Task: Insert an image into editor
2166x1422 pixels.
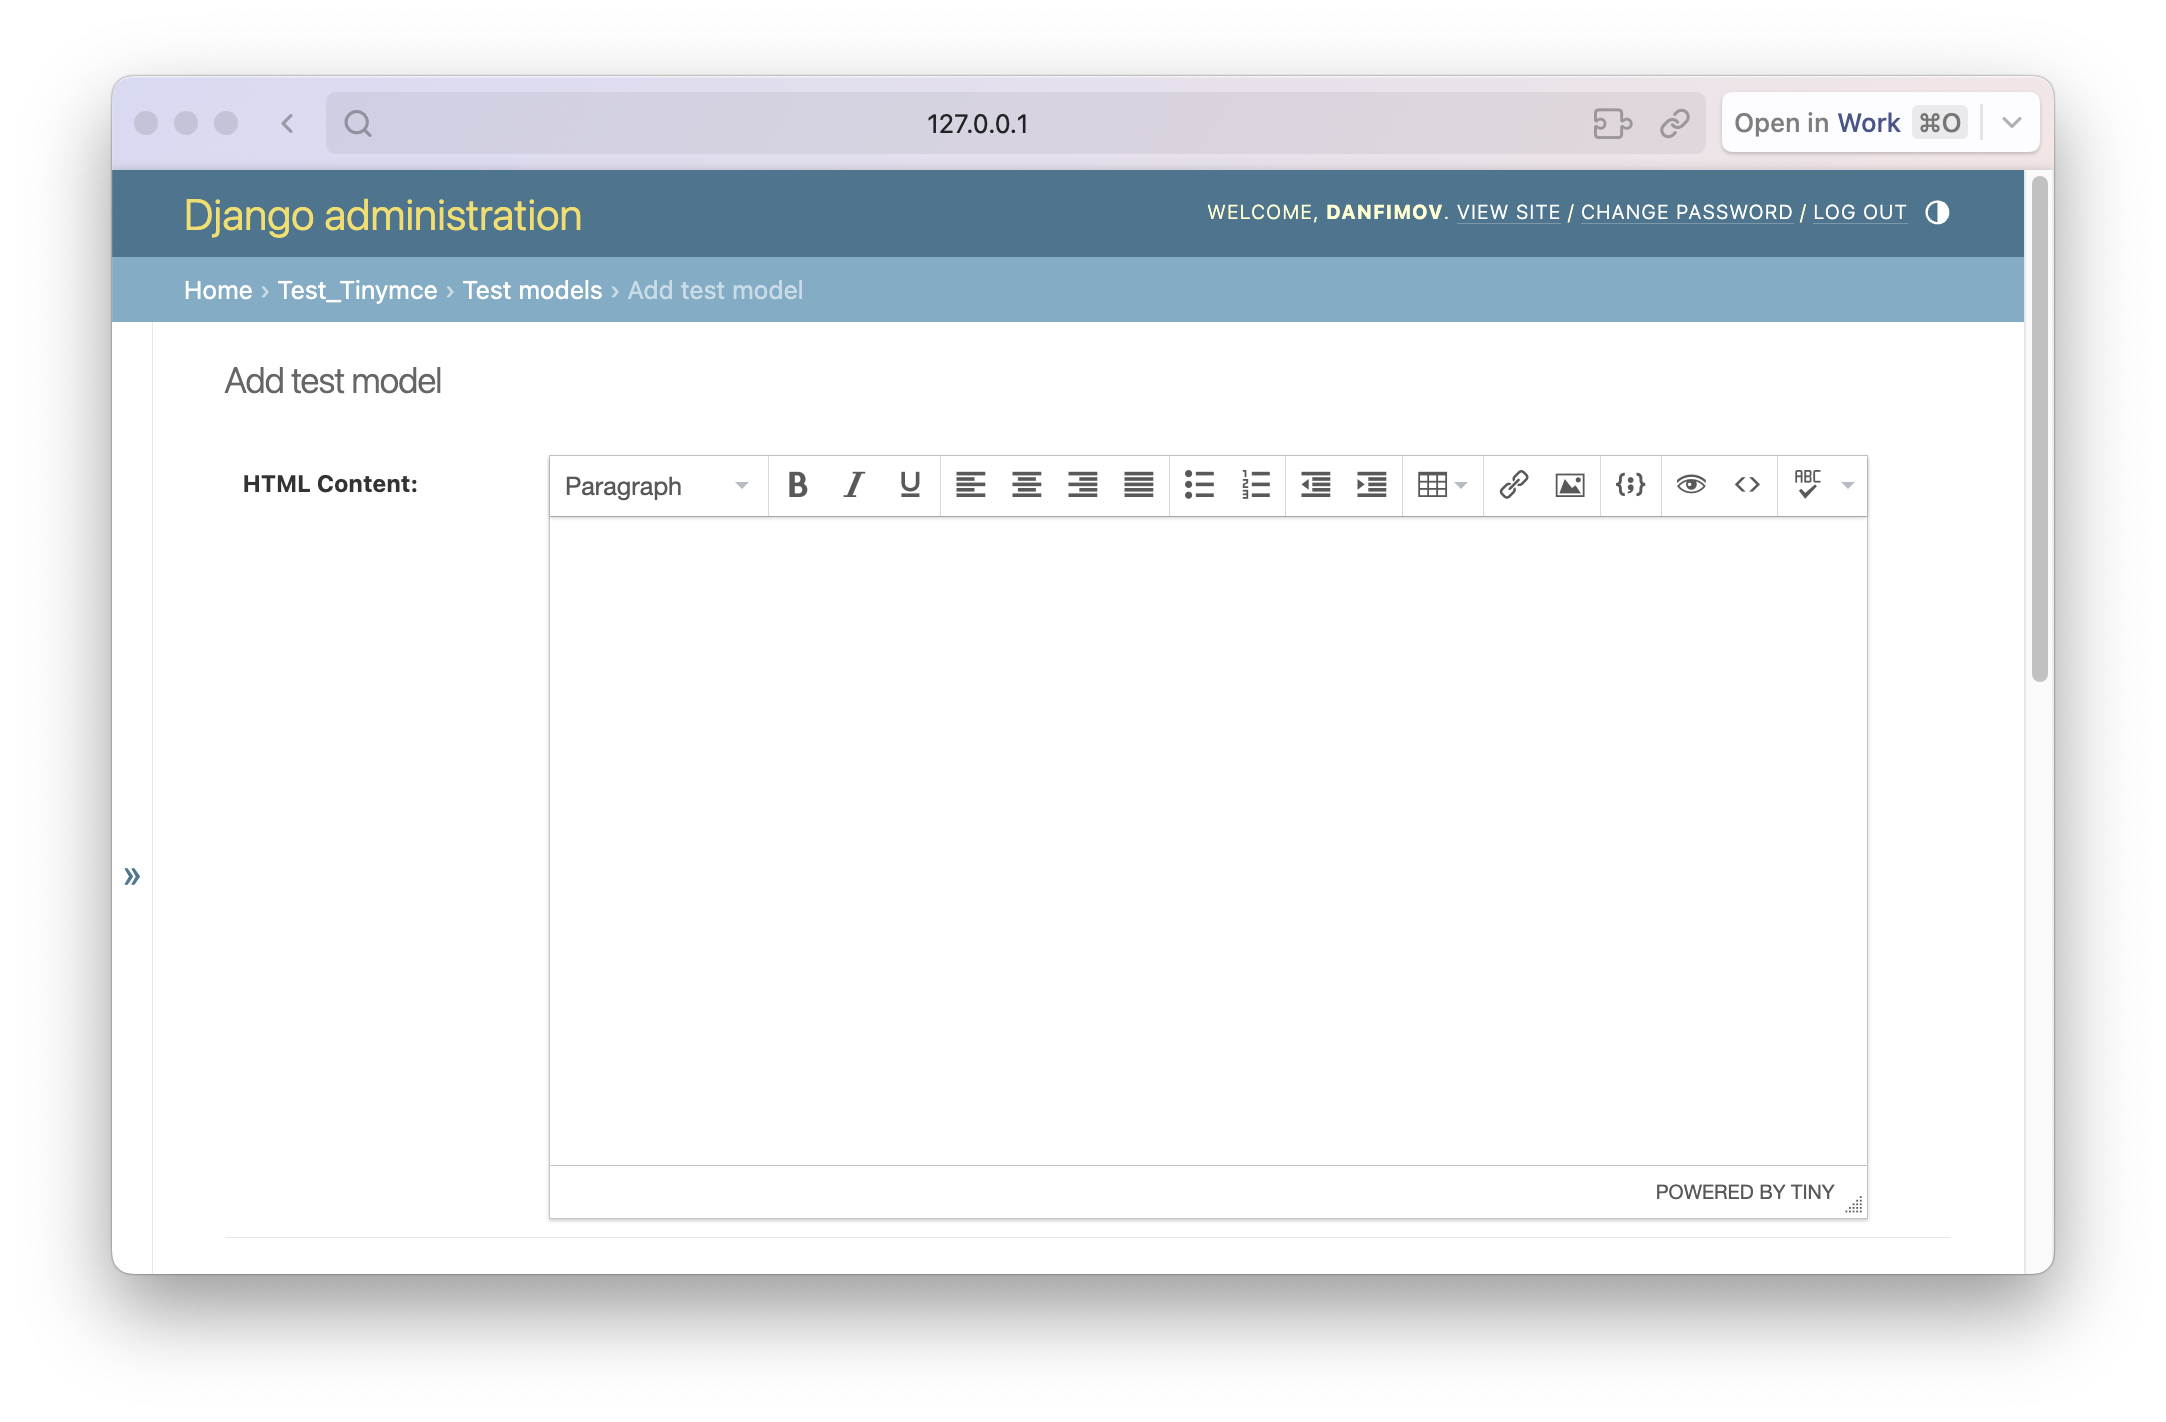Action: click(1569, 485)
